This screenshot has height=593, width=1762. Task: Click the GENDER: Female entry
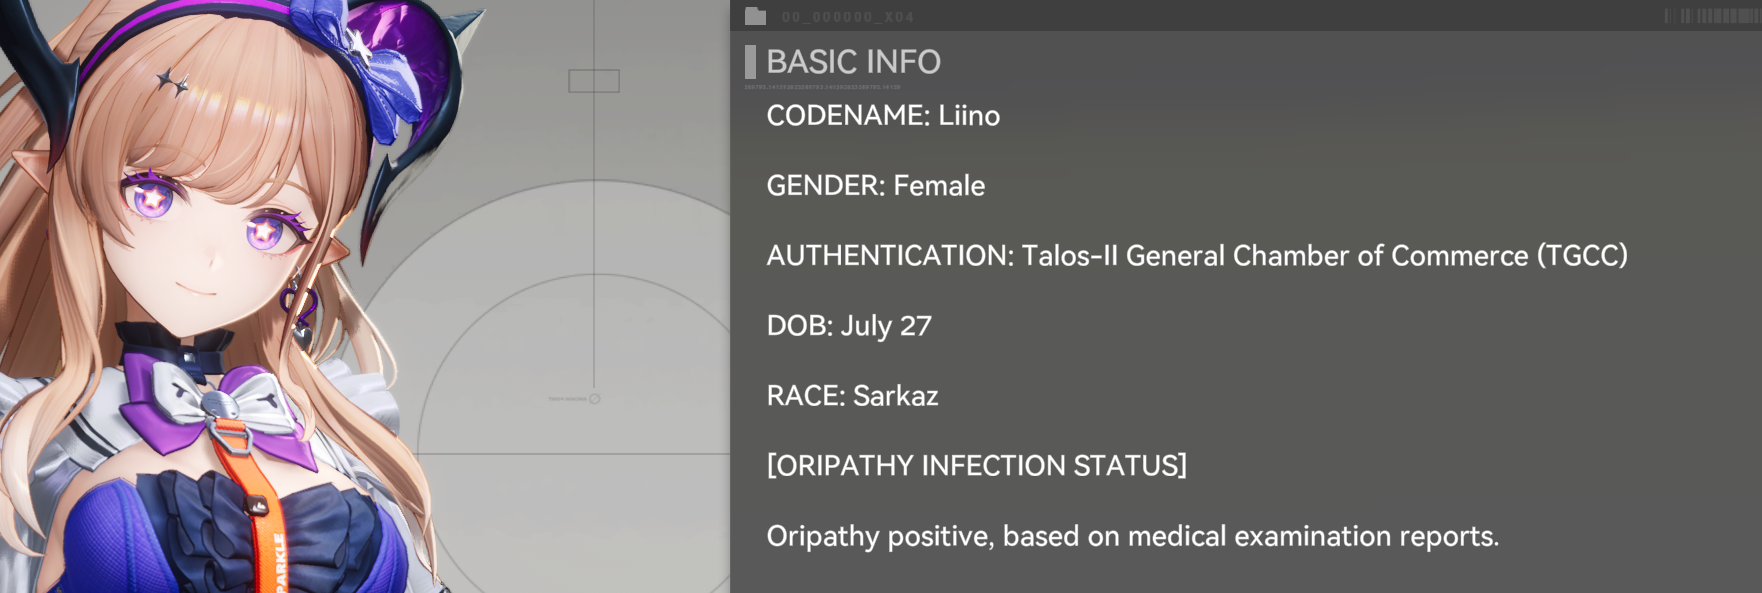[x=875, y=186]
